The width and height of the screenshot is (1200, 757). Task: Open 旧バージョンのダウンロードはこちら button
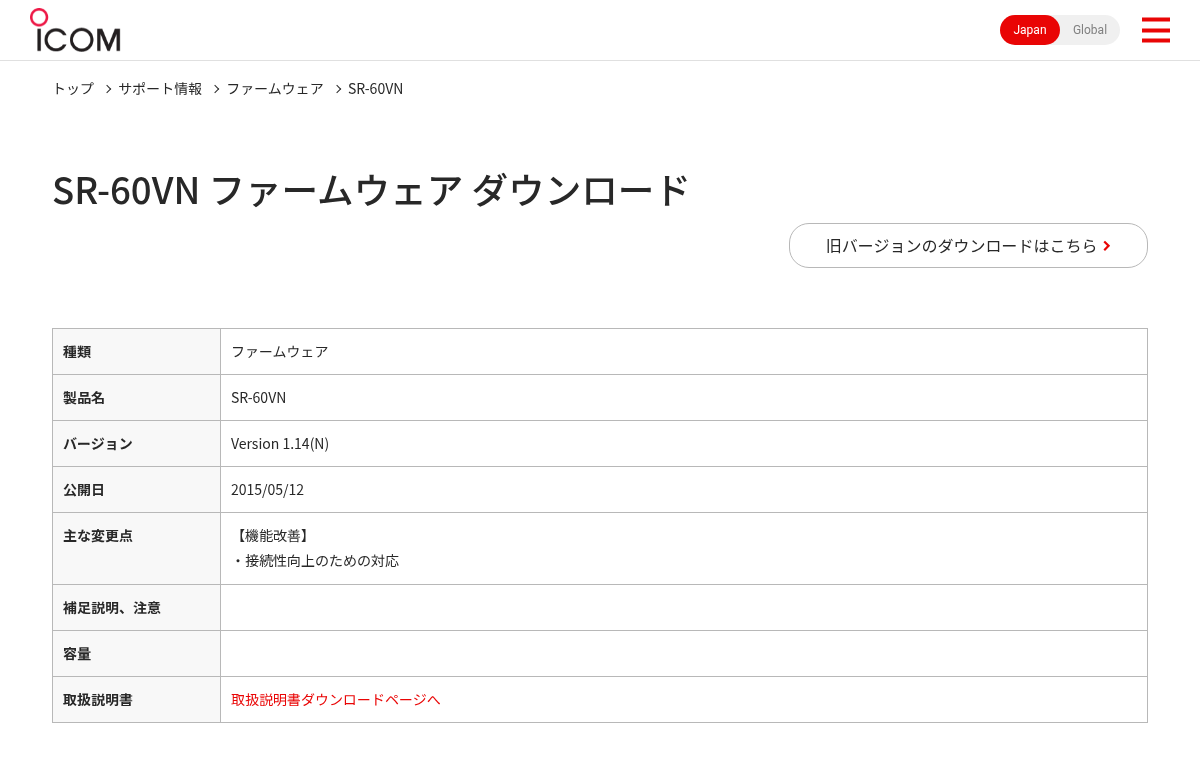pyautogui.click(x=968, y=245)
